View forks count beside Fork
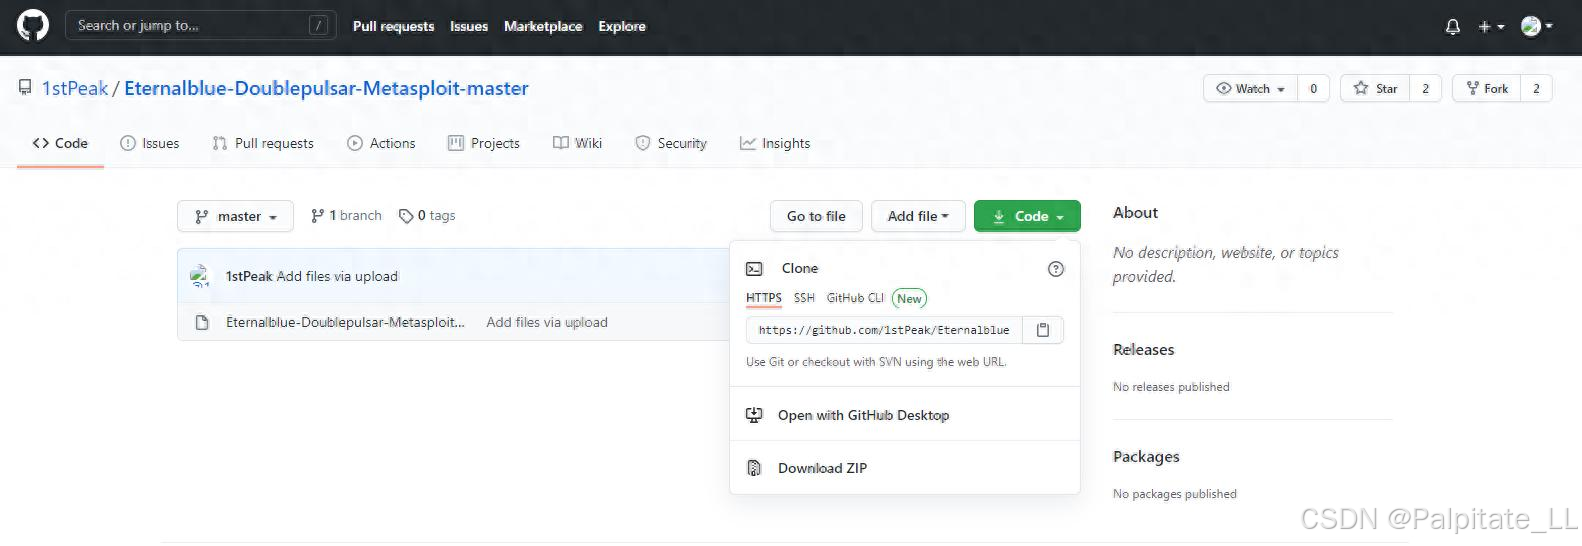The image size is (1582, 546). [1537, 89]
